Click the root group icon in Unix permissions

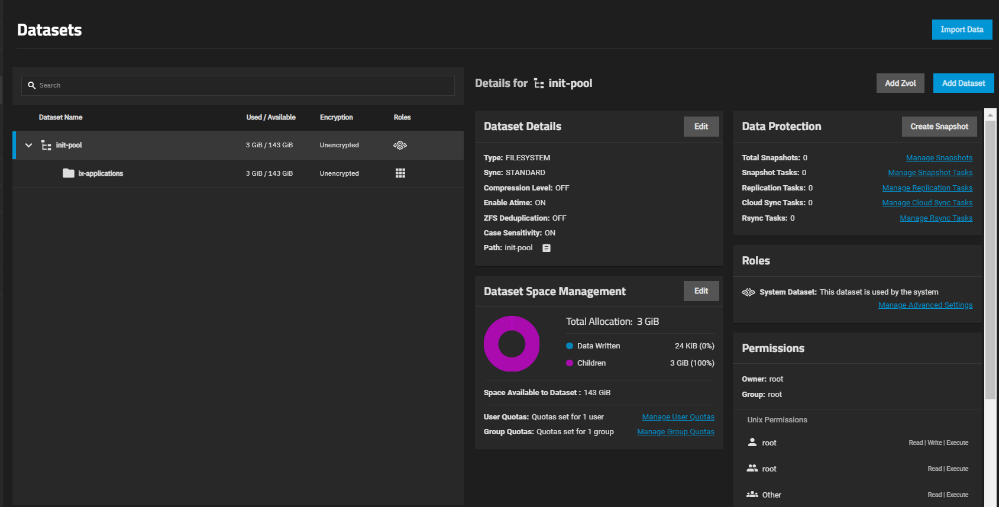752,468
